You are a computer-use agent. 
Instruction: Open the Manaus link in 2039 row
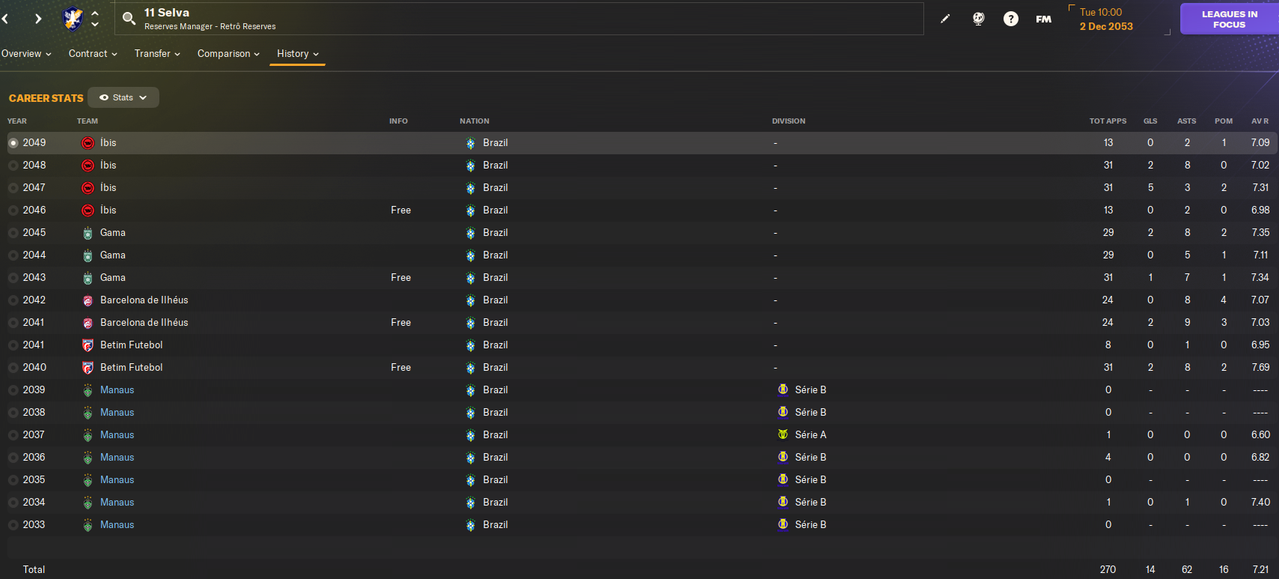tap(117, 390)
